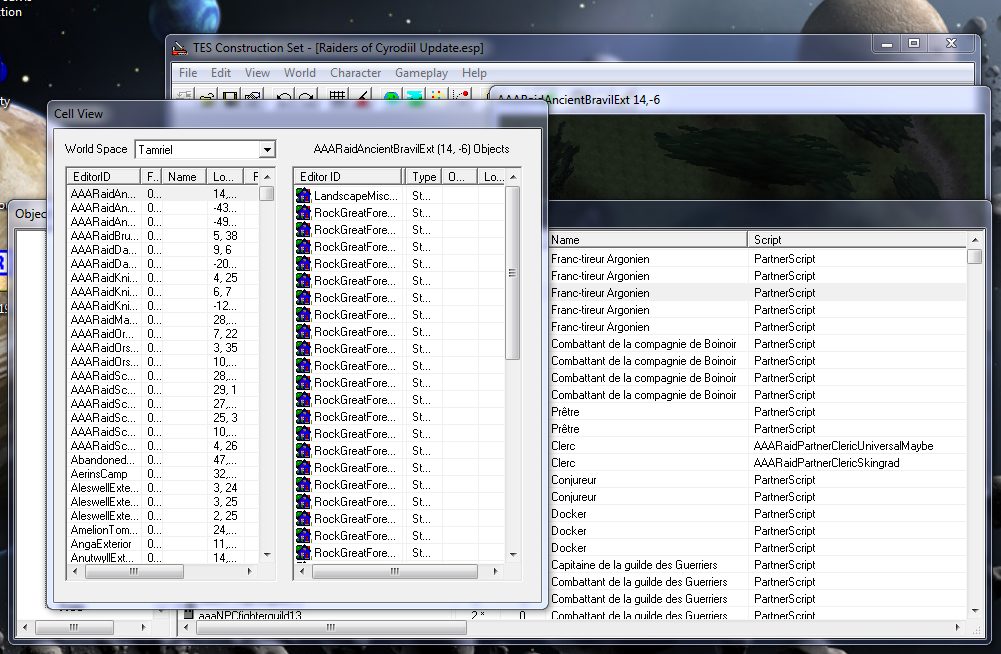Image resolution: width=1001 pixels, height=654 pixels.
Task: Click Name column header in Object Window
Action: click(x=647, y=240)
